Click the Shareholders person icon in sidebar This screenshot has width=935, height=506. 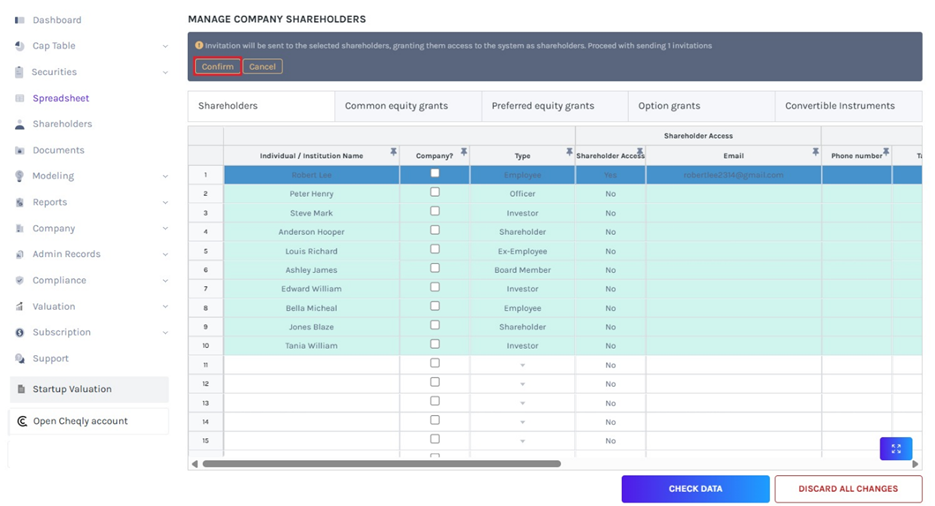tap(20, 125)
